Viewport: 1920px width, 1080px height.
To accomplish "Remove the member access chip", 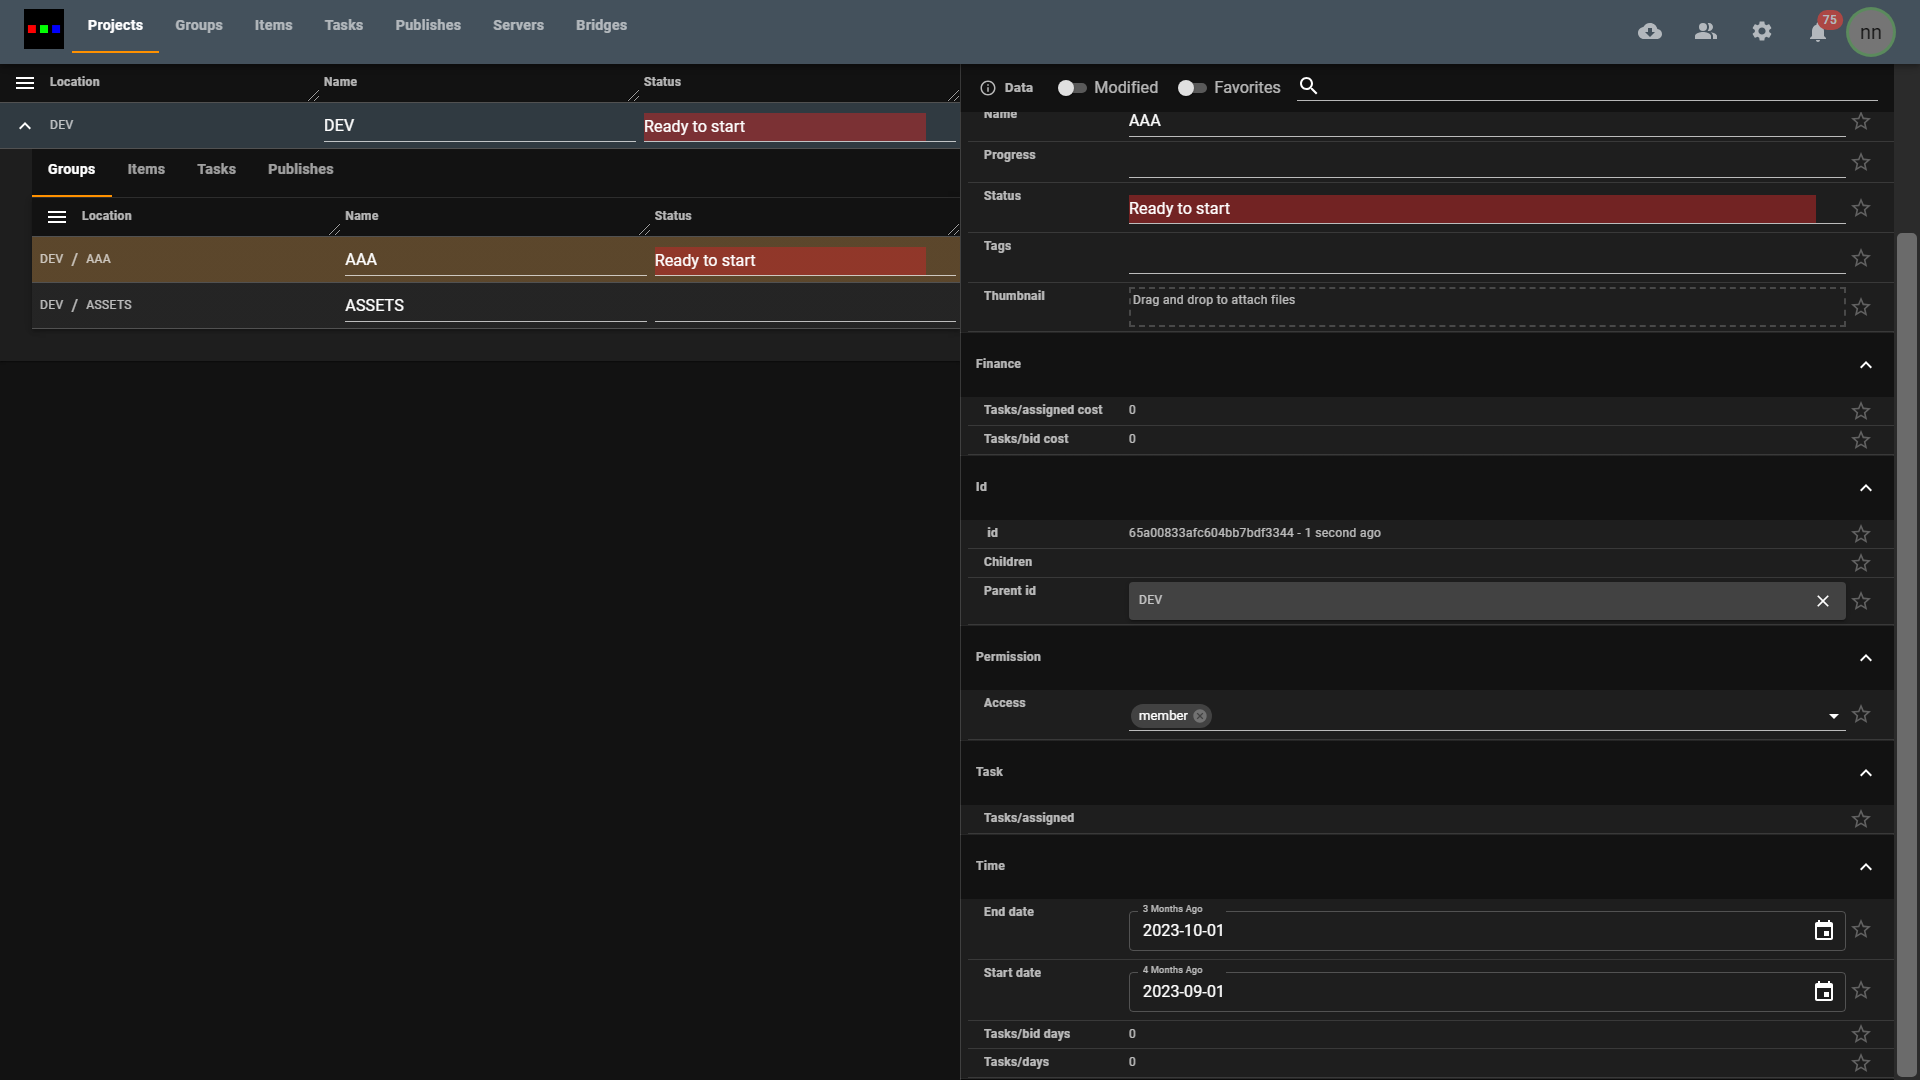I will [x=1200, y=716].
